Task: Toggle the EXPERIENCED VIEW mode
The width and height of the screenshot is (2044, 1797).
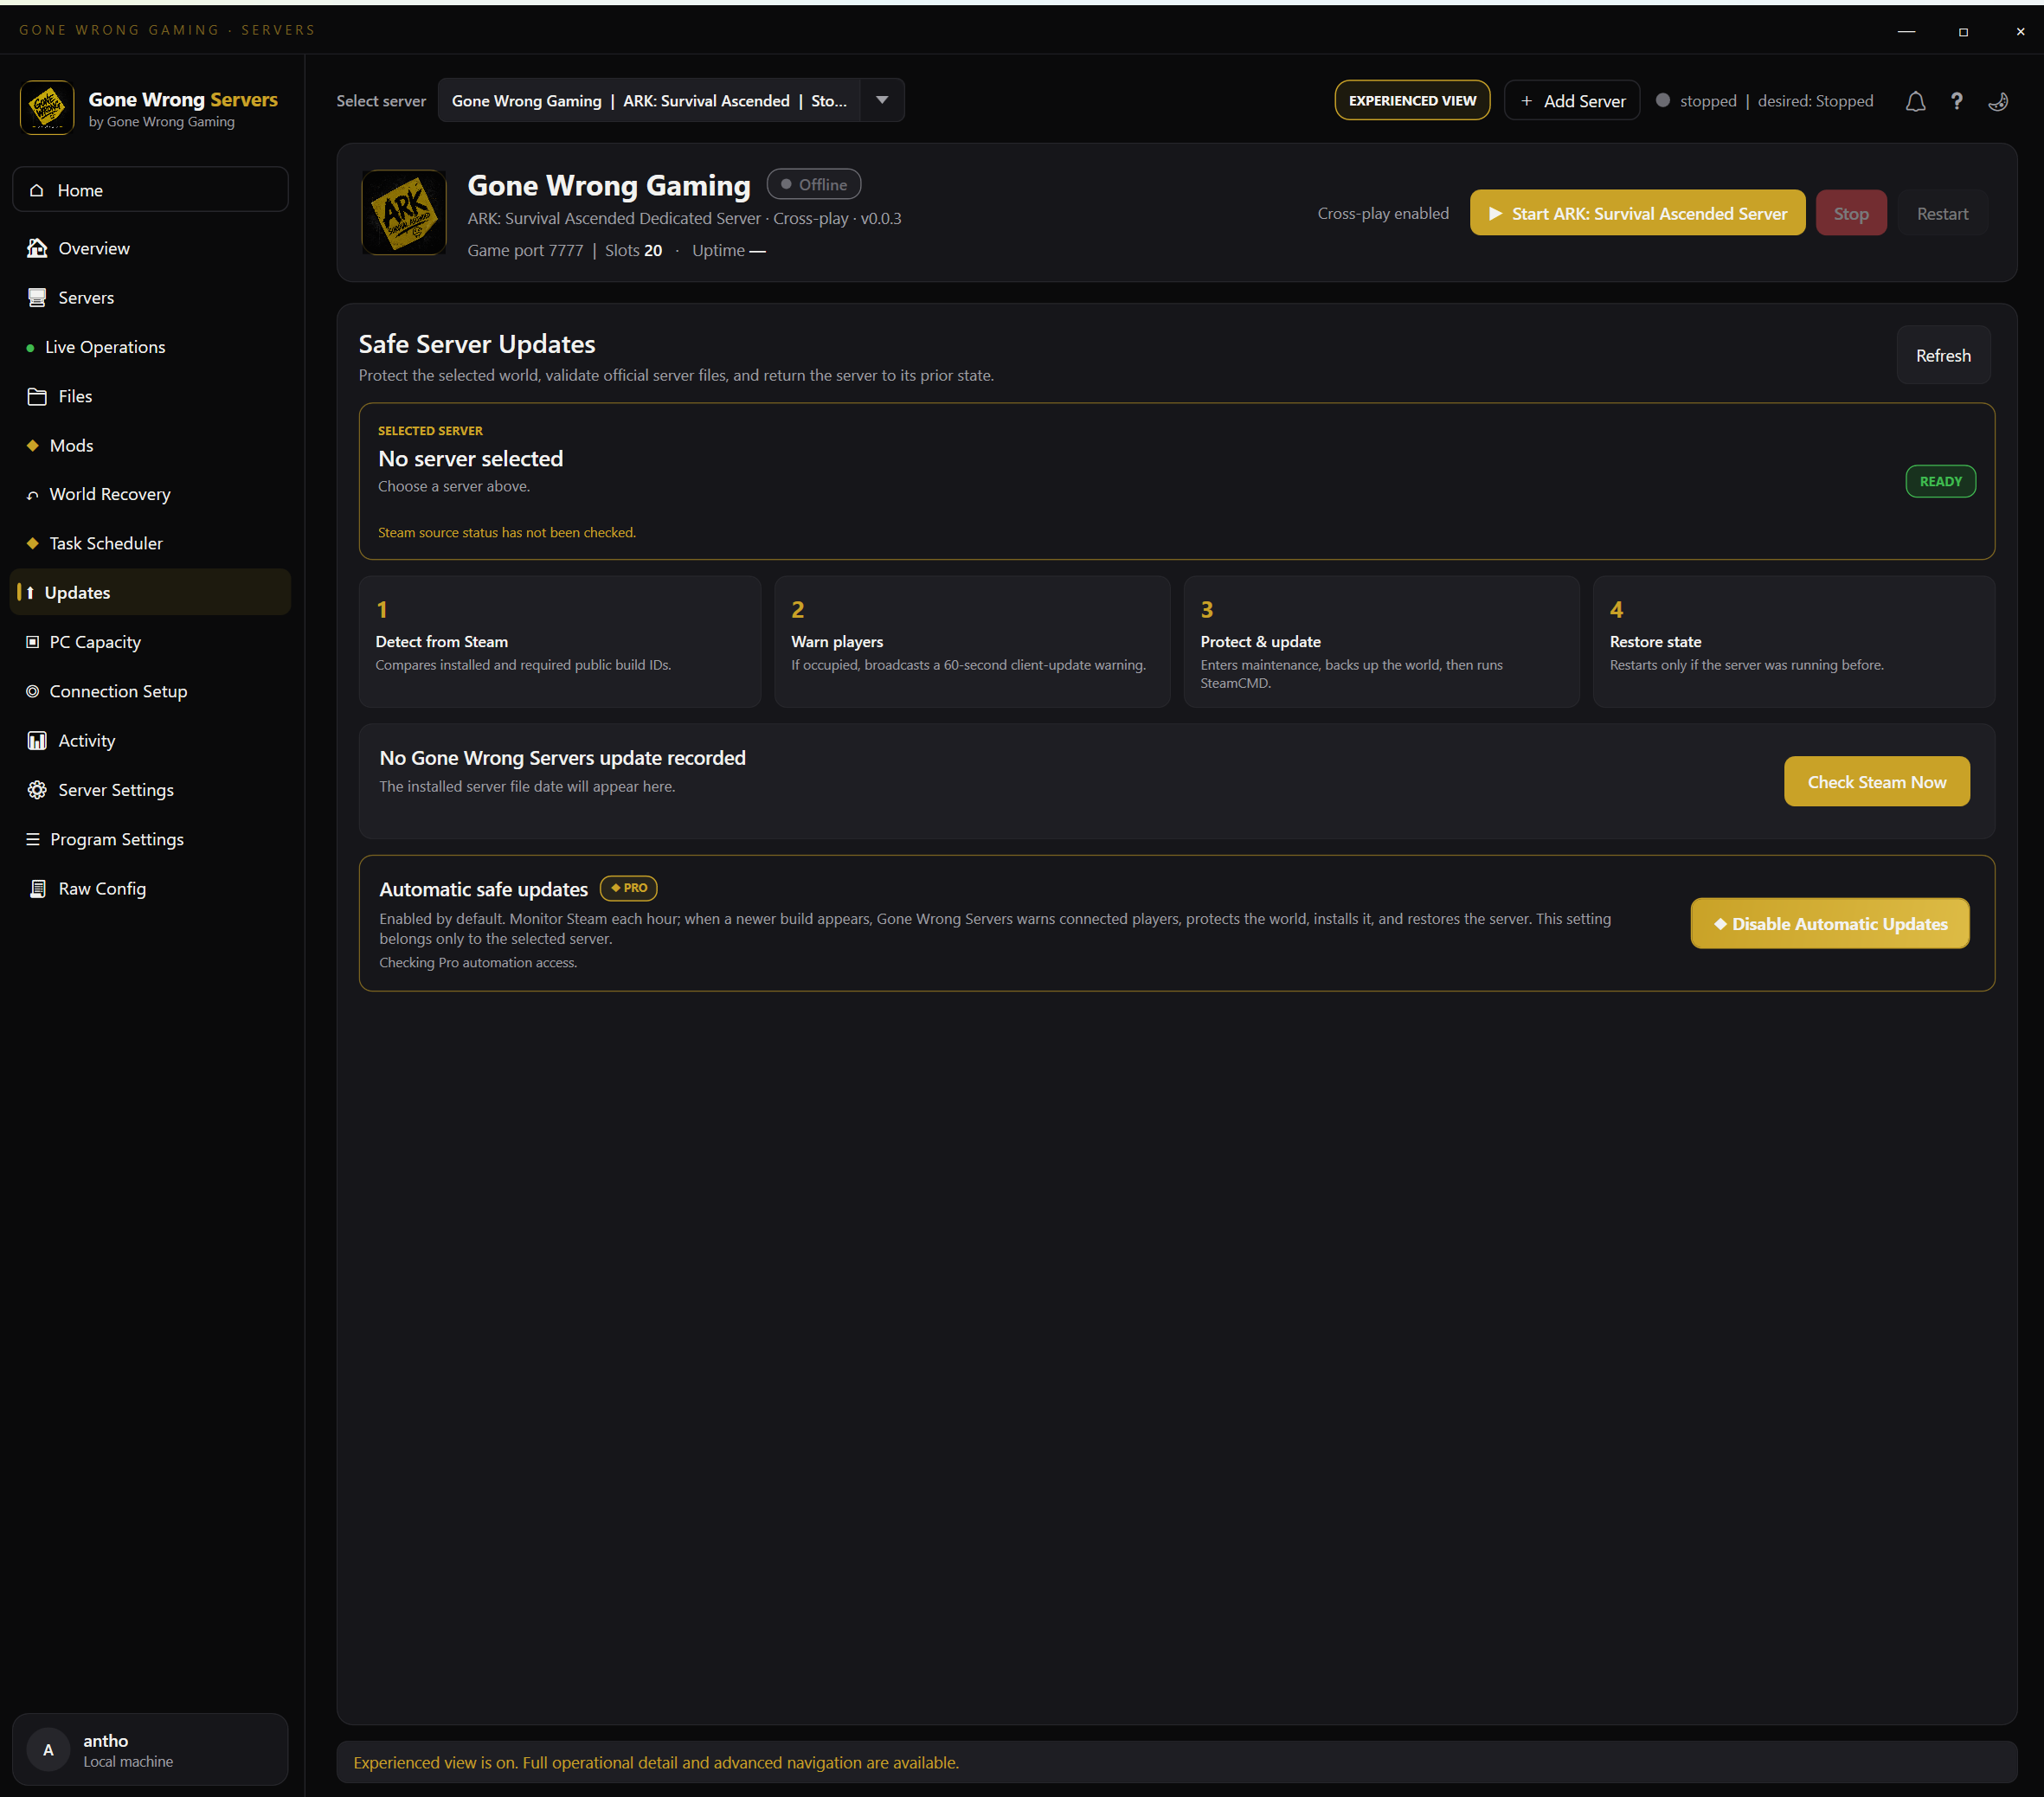Action: [x=1412, y=100]
